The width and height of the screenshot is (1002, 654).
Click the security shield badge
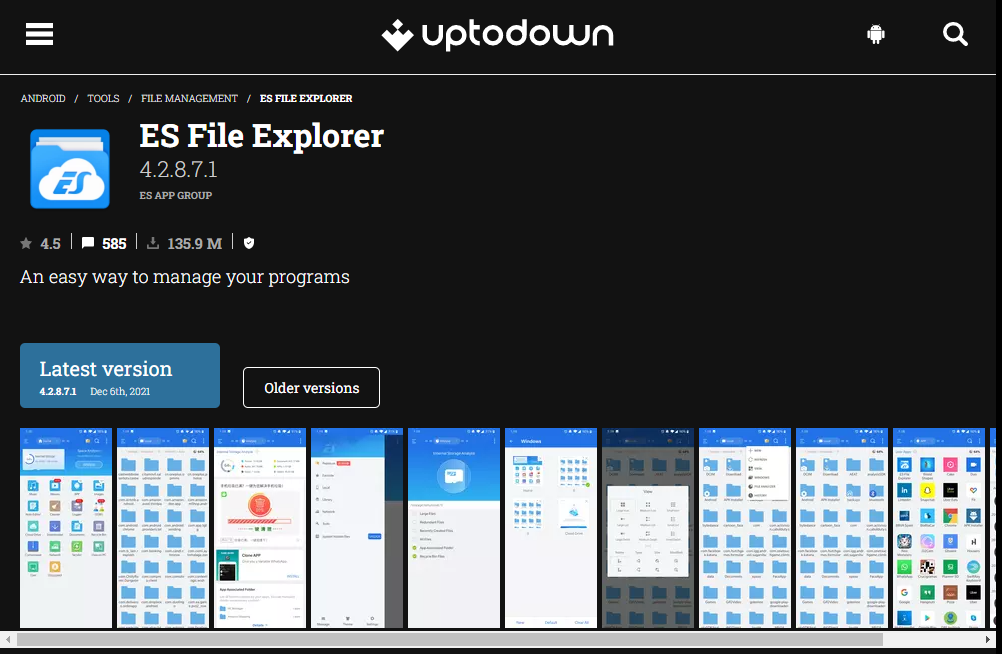[x=249, y=243]
